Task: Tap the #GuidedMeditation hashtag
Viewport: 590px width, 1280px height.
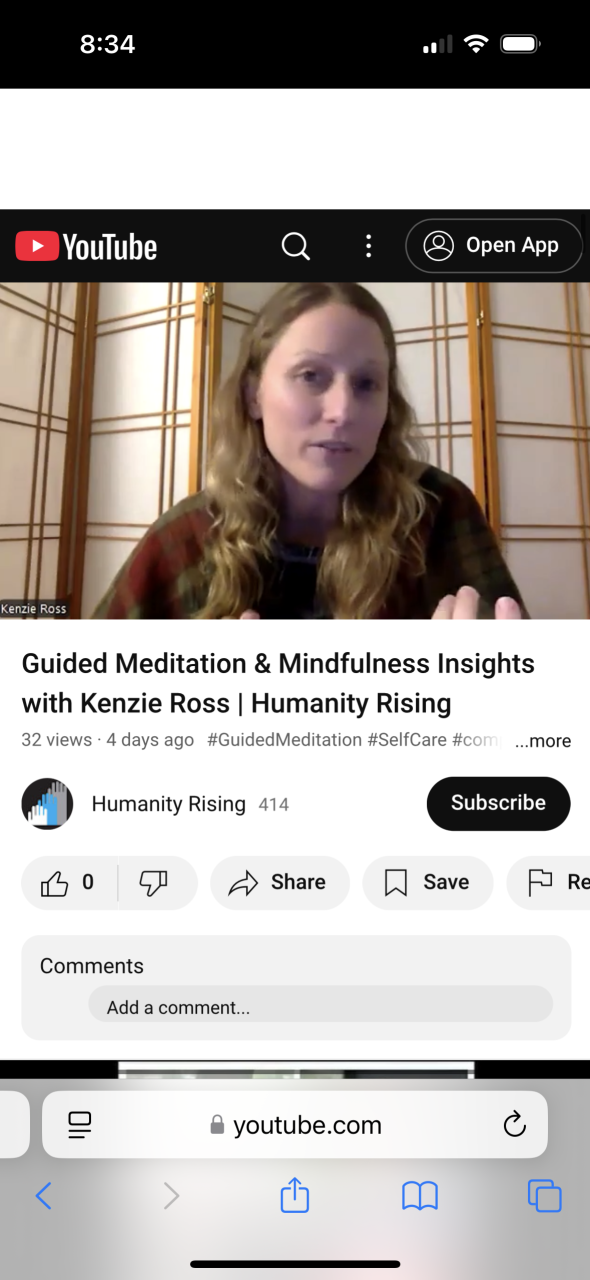Action: 284,740
